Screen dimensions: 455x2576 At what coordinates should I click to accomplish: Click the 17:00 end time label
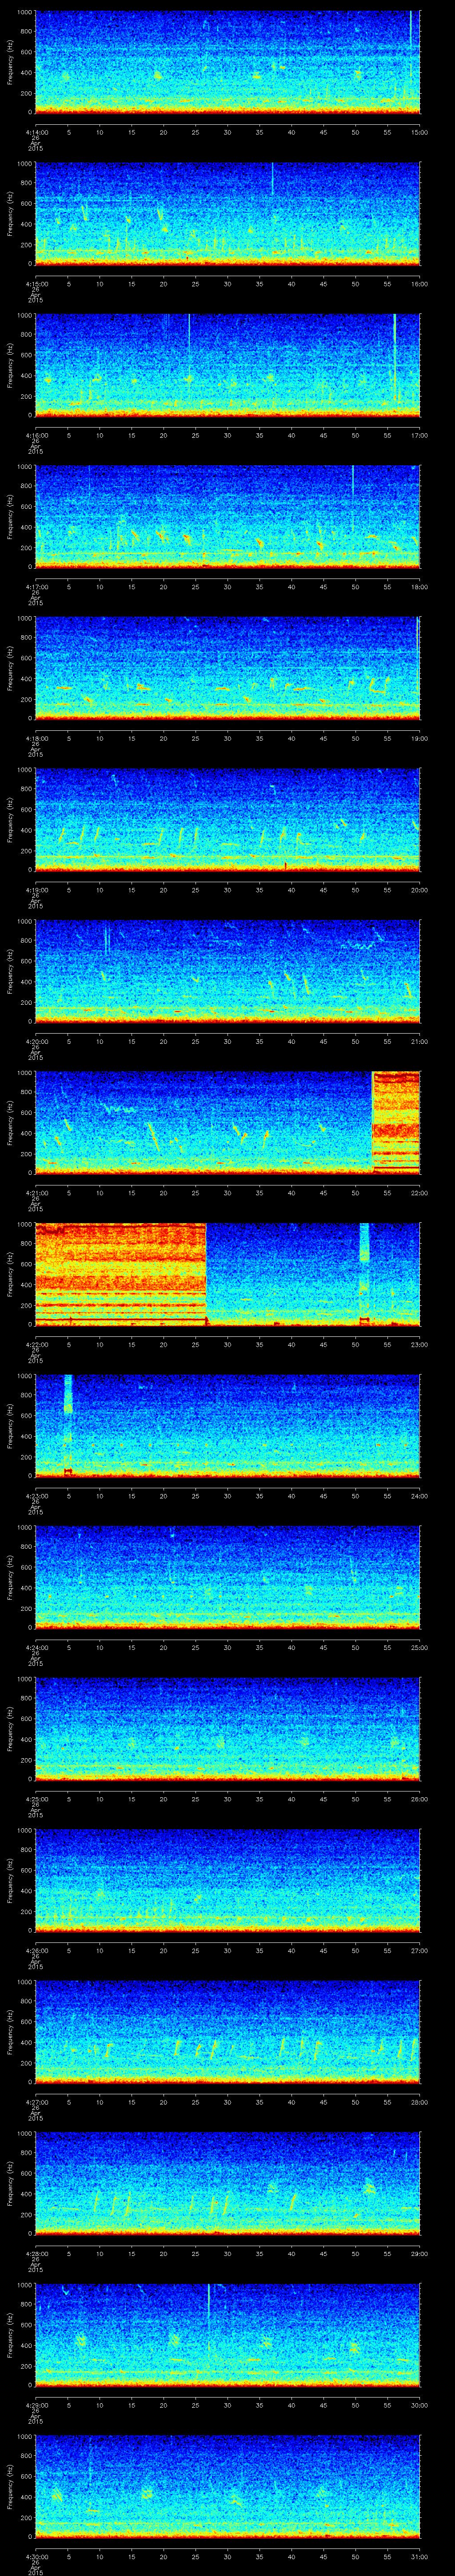point(419,435)
